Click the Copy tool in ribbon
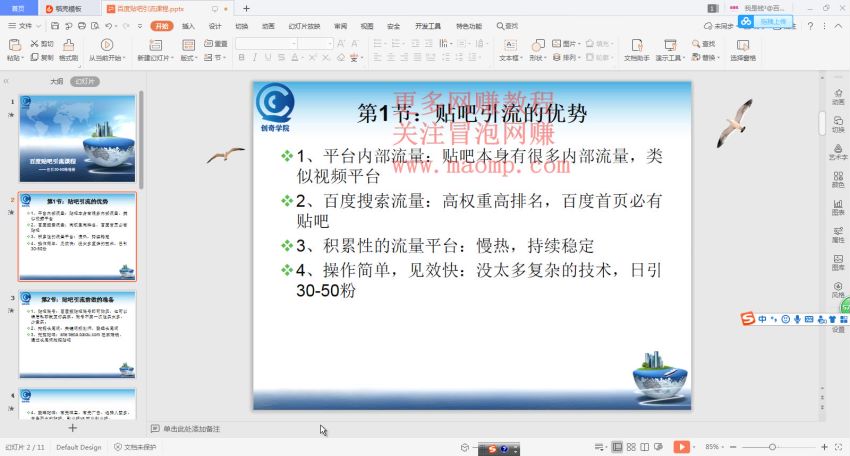The image size is (850, 456). pyautogui.click(x=42, y=57)
